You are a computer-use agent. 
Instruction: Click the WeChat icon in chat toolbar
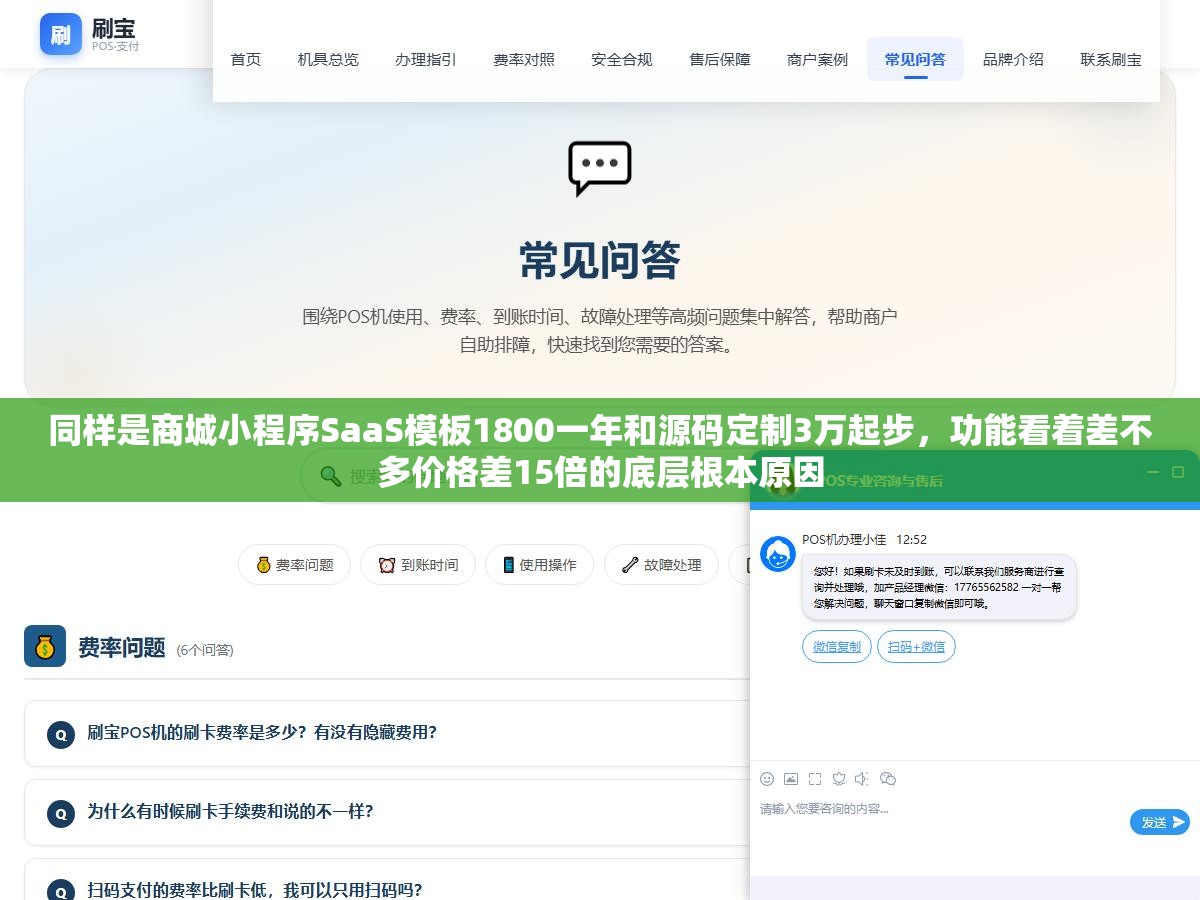[x=888, y=779]
